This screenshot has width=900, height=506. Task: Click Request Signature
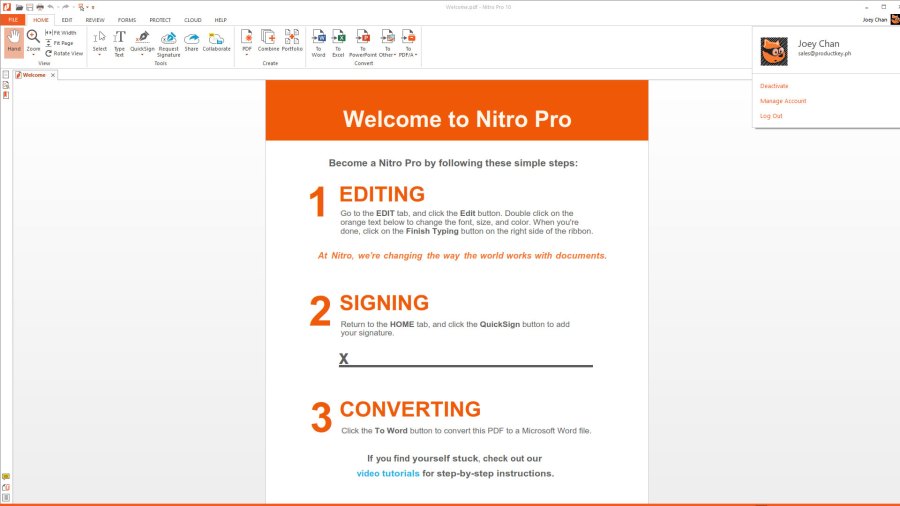(169, 44)
